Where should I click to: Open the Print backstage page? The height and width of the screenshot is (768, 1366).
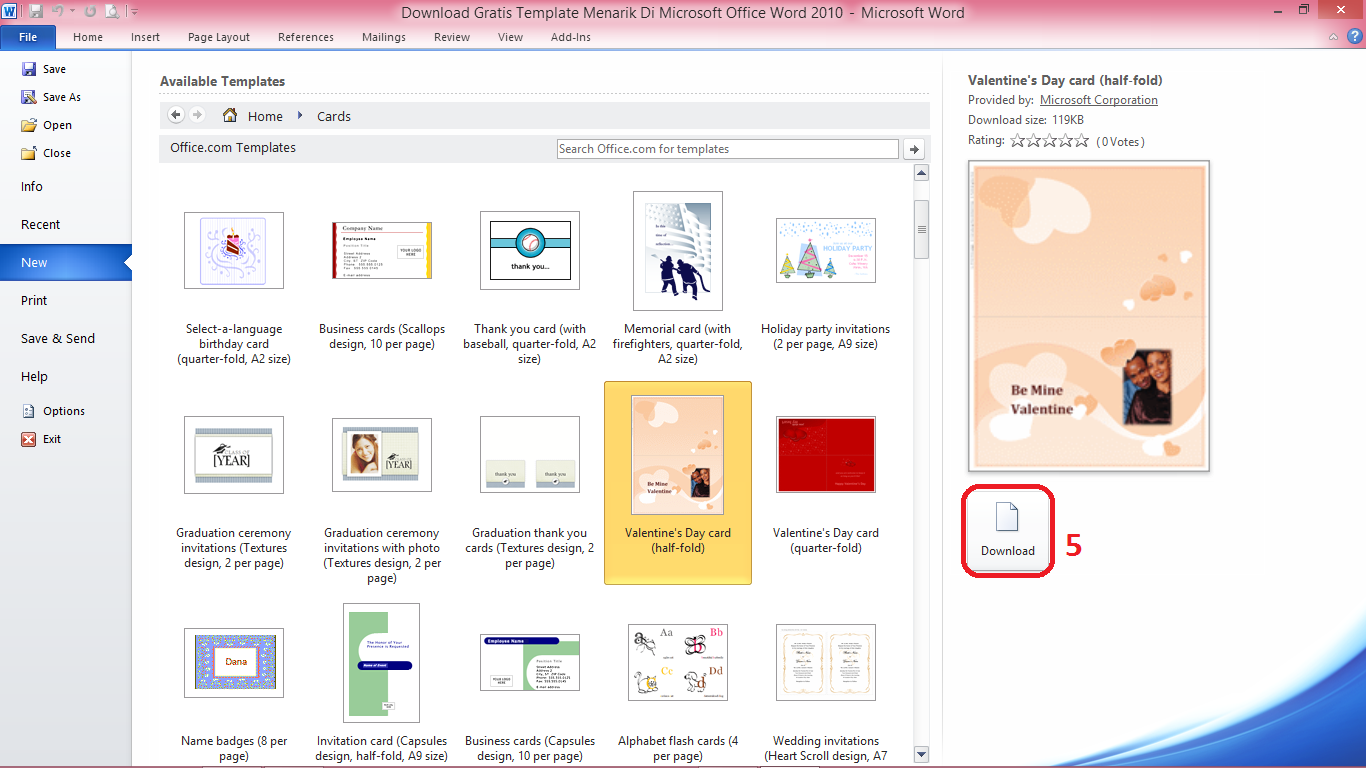(65, 301)
